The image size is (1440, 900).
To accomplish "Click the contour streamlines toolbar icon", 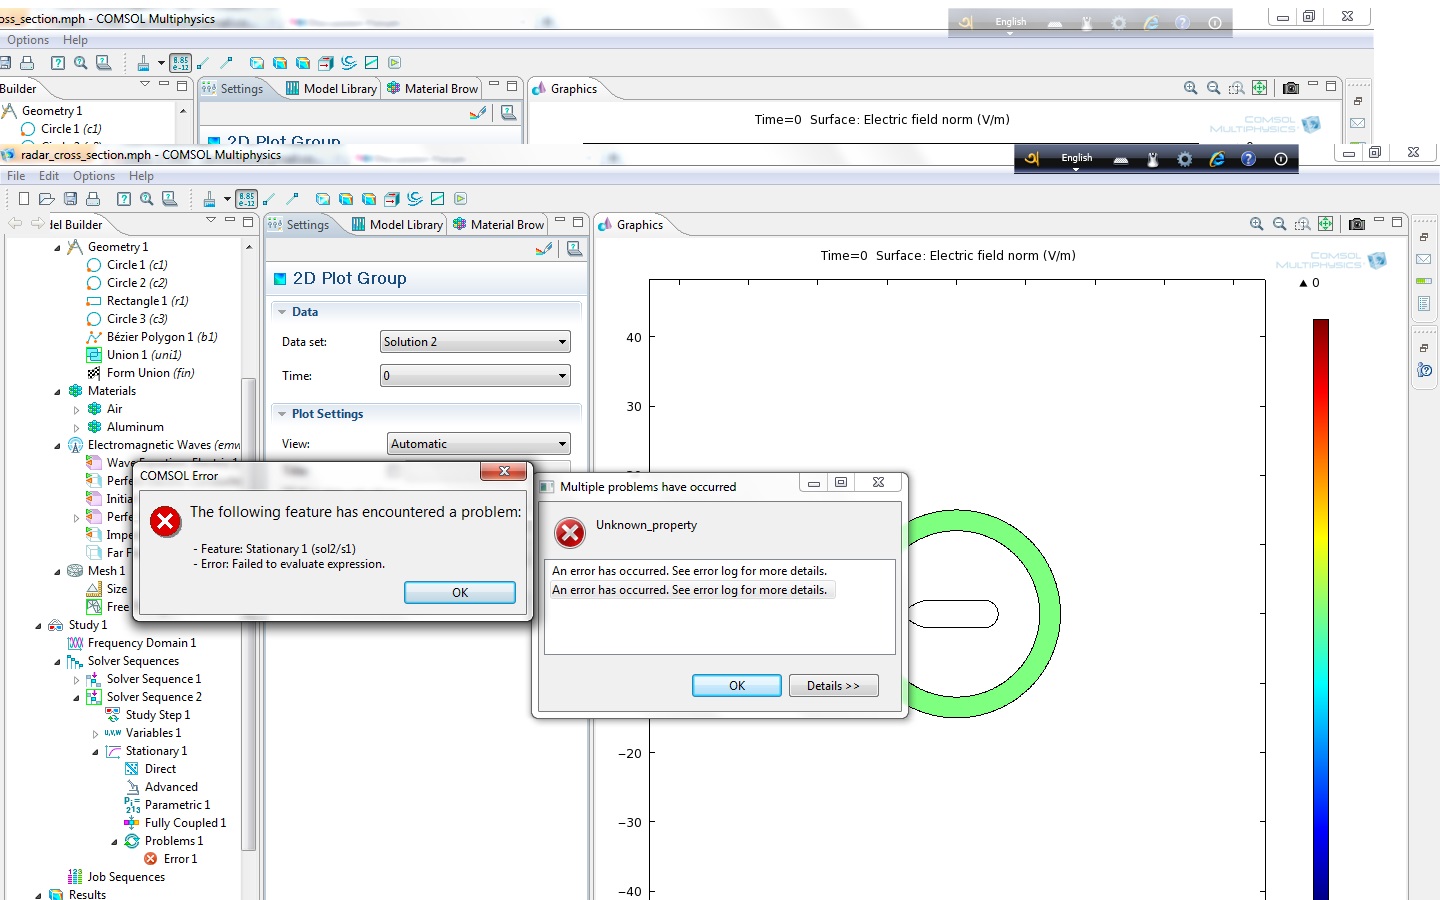I will point(415,199).
